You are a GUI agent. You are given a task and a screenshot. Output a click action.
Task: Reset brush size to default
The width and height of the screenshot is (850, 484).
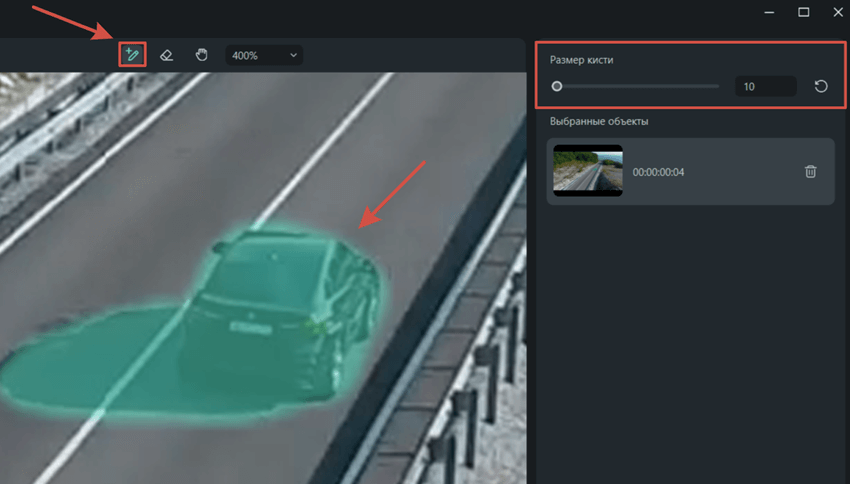821,87
